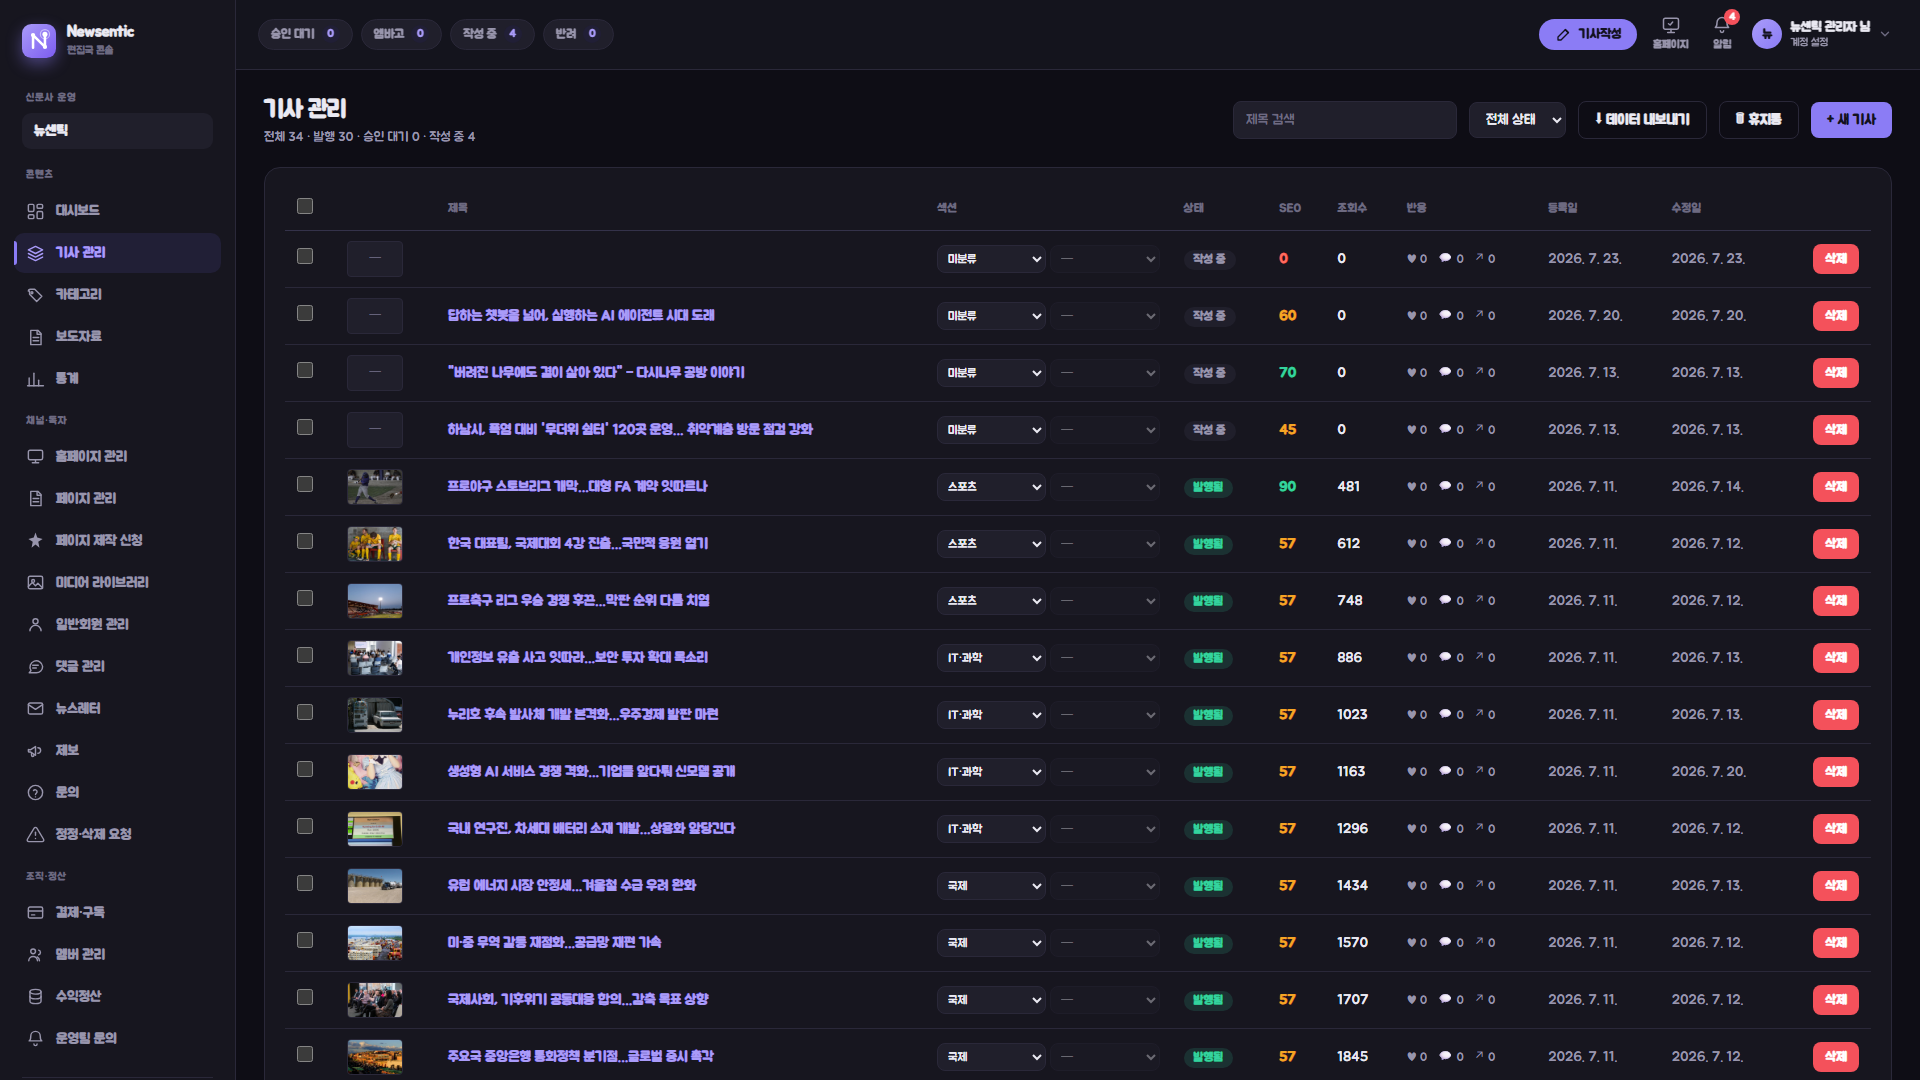This screenshot has height=1080, width=1920.
Task: Open IT·과학 section dropdown in 886 views row
Action: click(991, 658)
